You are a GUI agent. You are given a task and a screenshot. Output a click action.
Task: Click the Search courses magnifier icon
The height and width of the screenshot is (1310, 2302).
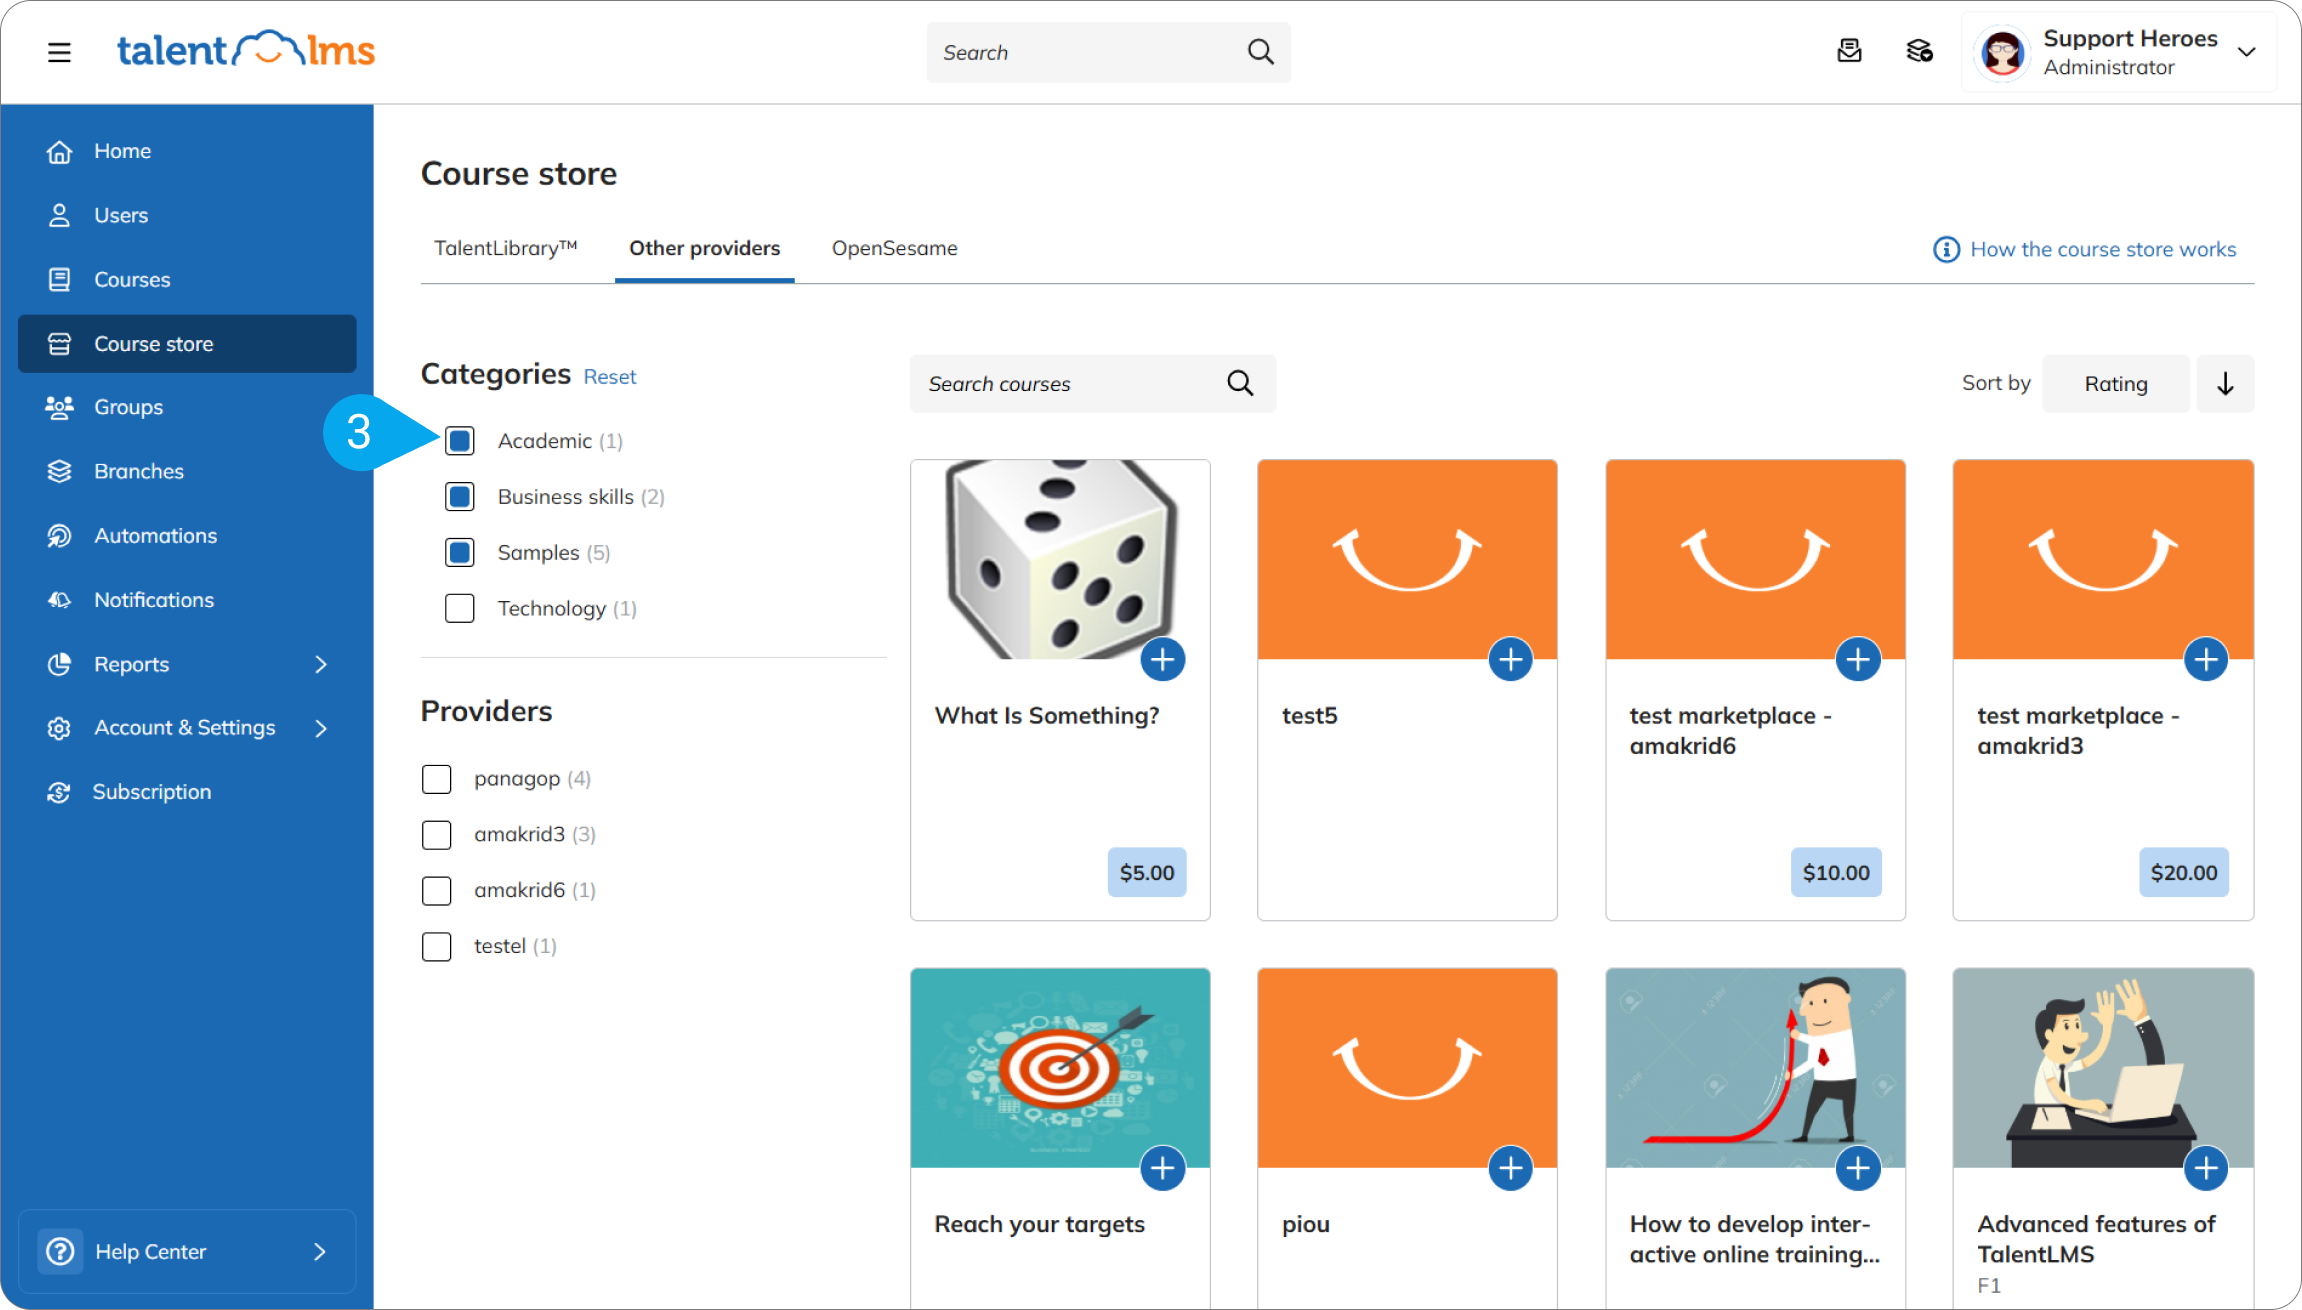click(1240, 383)
